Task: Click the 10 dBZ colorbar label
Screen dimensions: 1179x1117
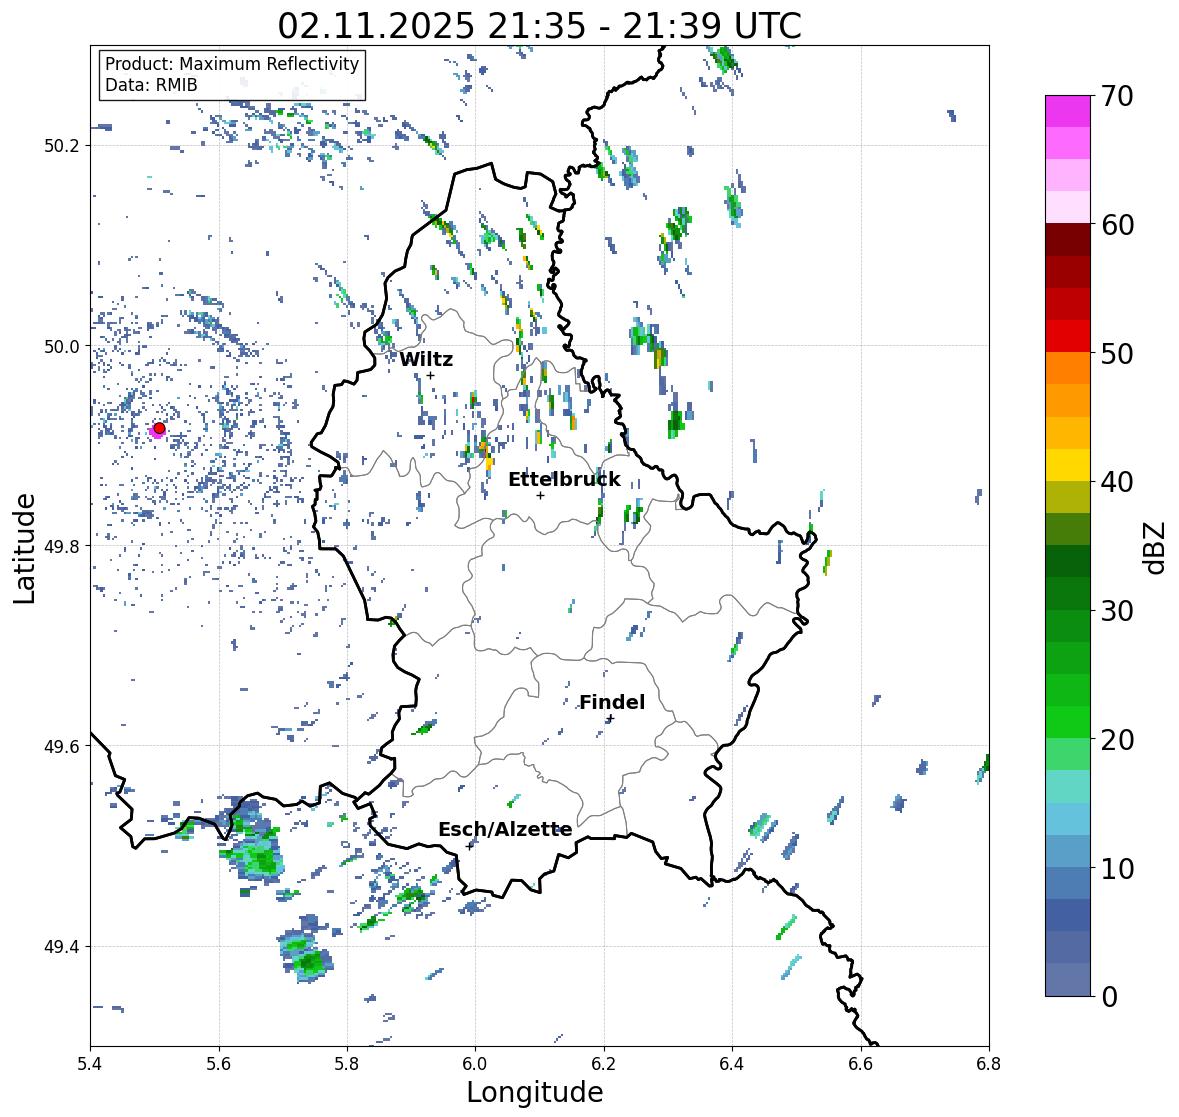Action: click(1117, 868)
